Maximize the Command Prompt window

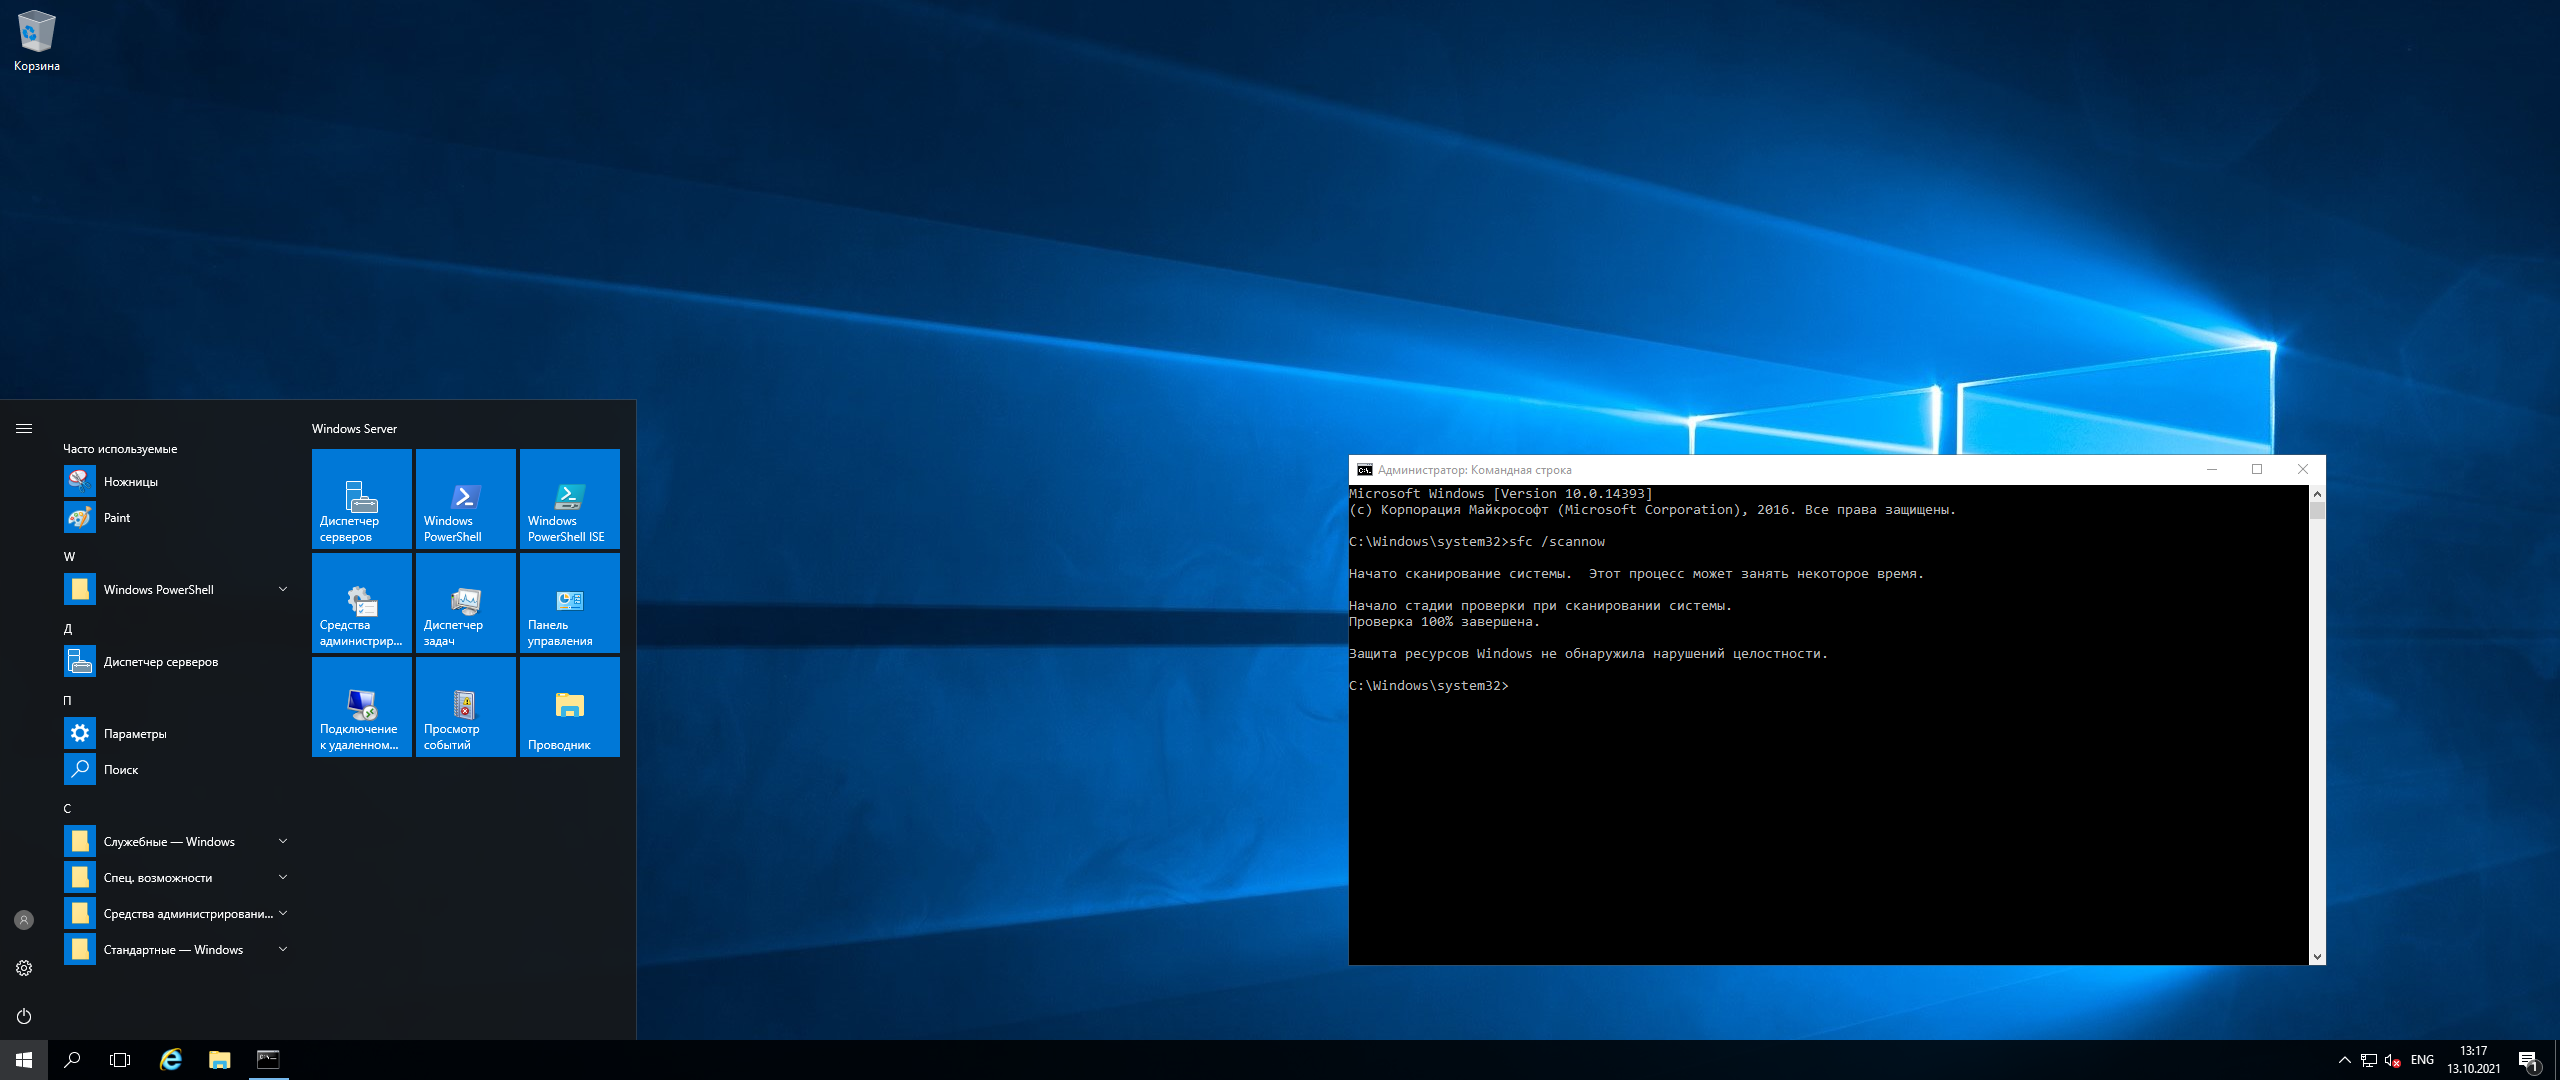[x=2257, y=470]
